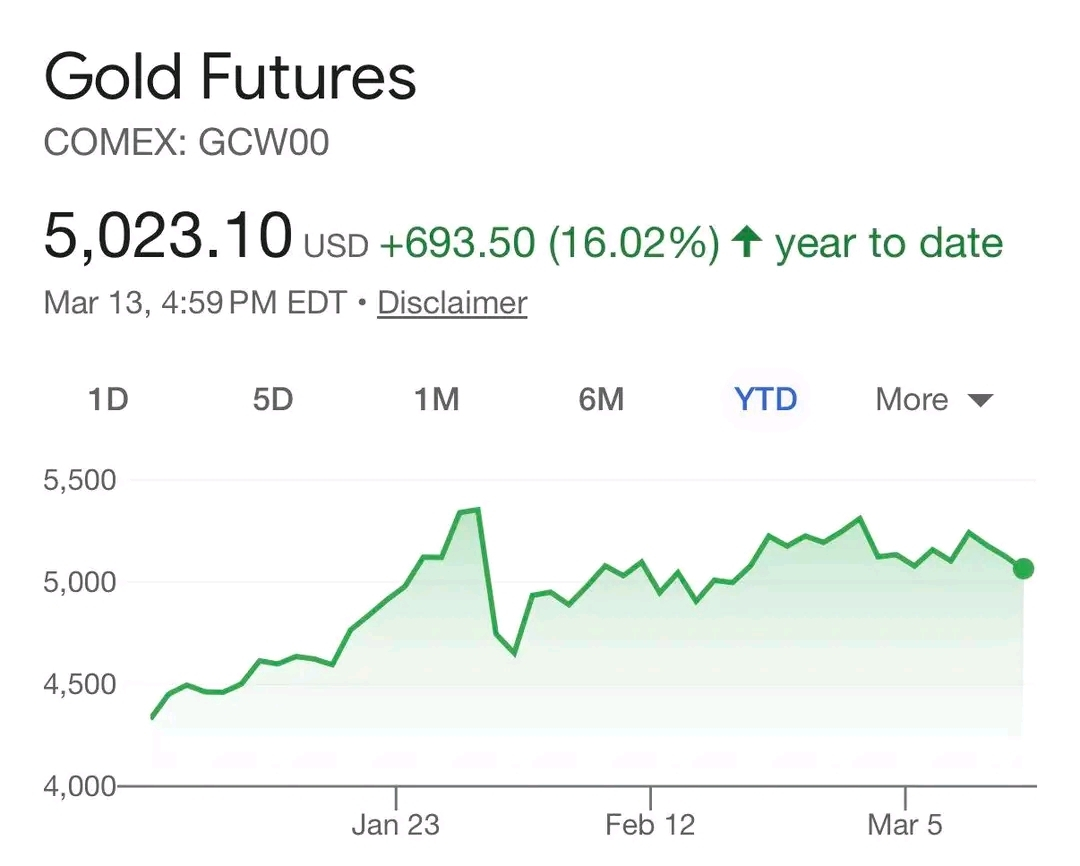
Task: Click the 4,000 price axis label
Action: [80, 787]
